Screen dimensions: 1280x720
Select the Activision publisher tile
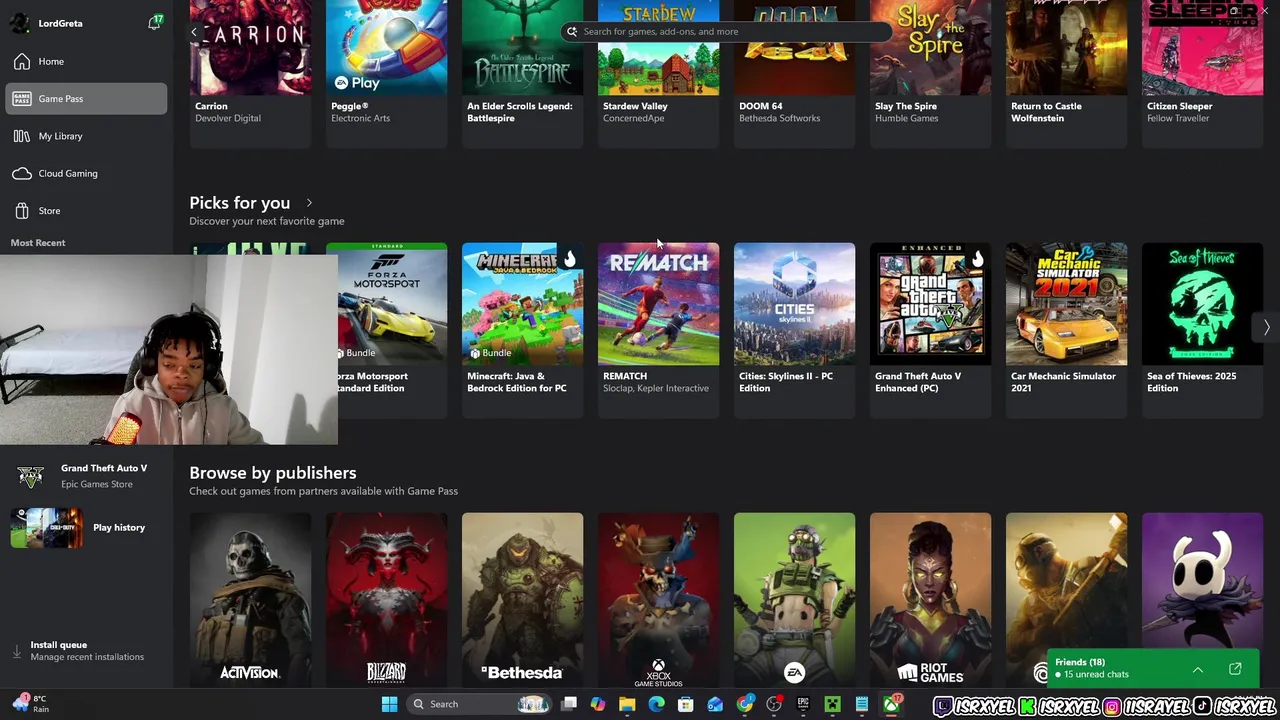pos(250,600)
